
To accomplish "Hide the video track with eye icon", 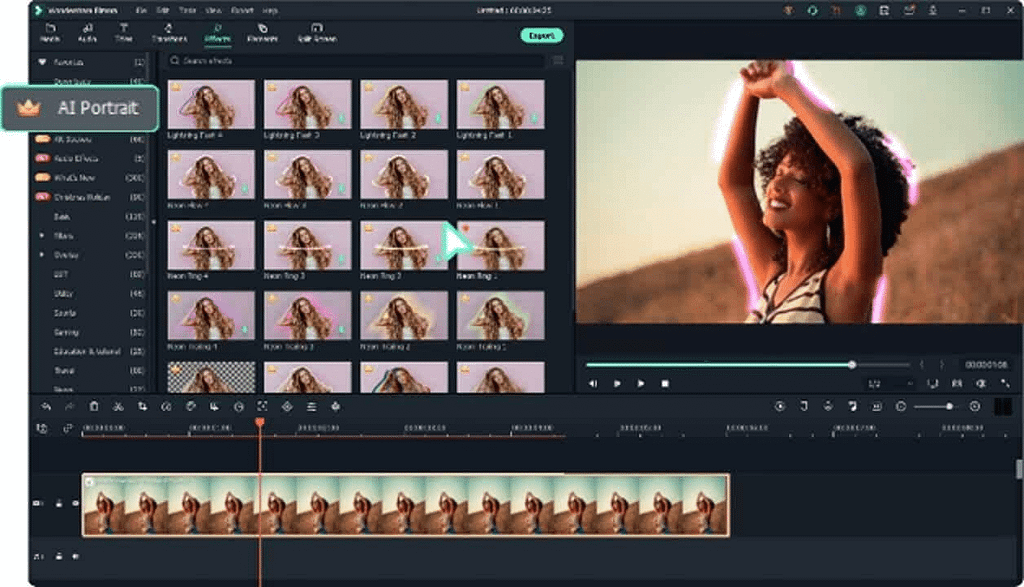I will point(75,503).
